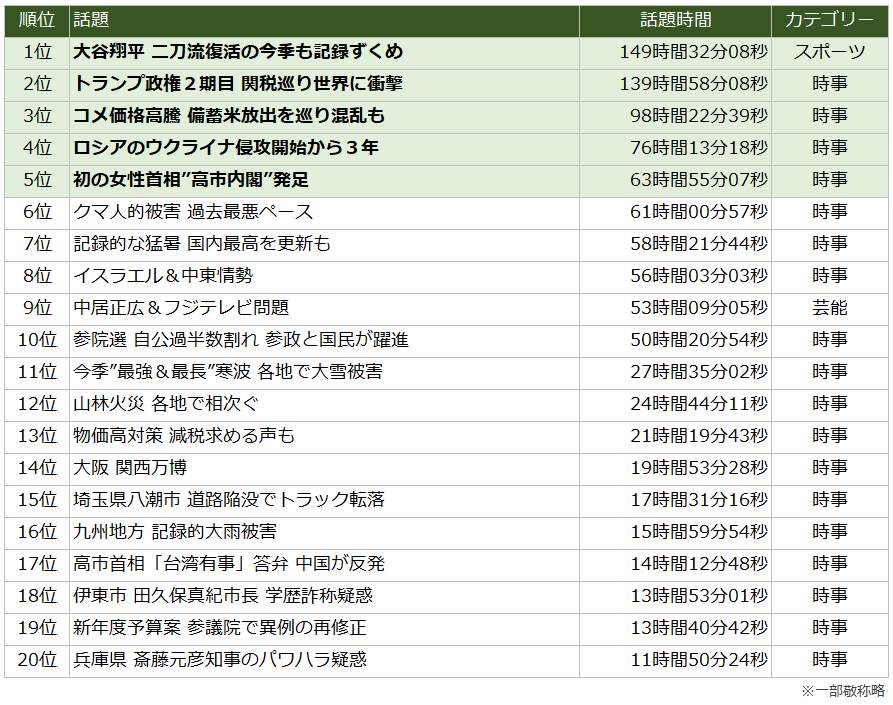Select ロシアのウクライナ侵攻 topic
893x705 pixels.
coord(226,148)
